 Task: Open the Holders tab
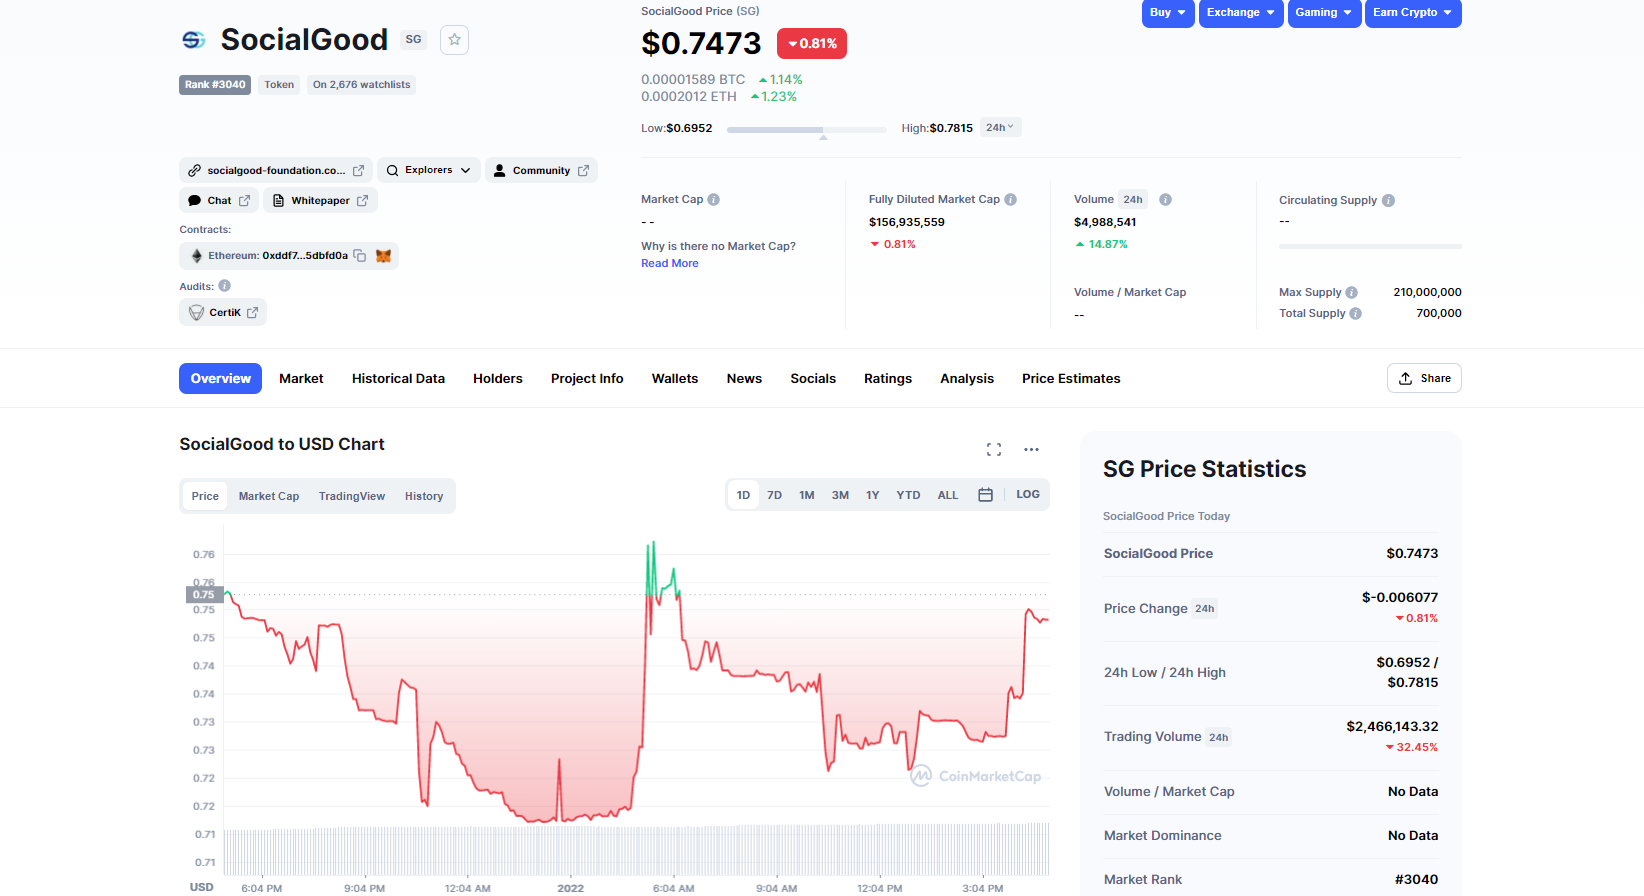[497, 379]
